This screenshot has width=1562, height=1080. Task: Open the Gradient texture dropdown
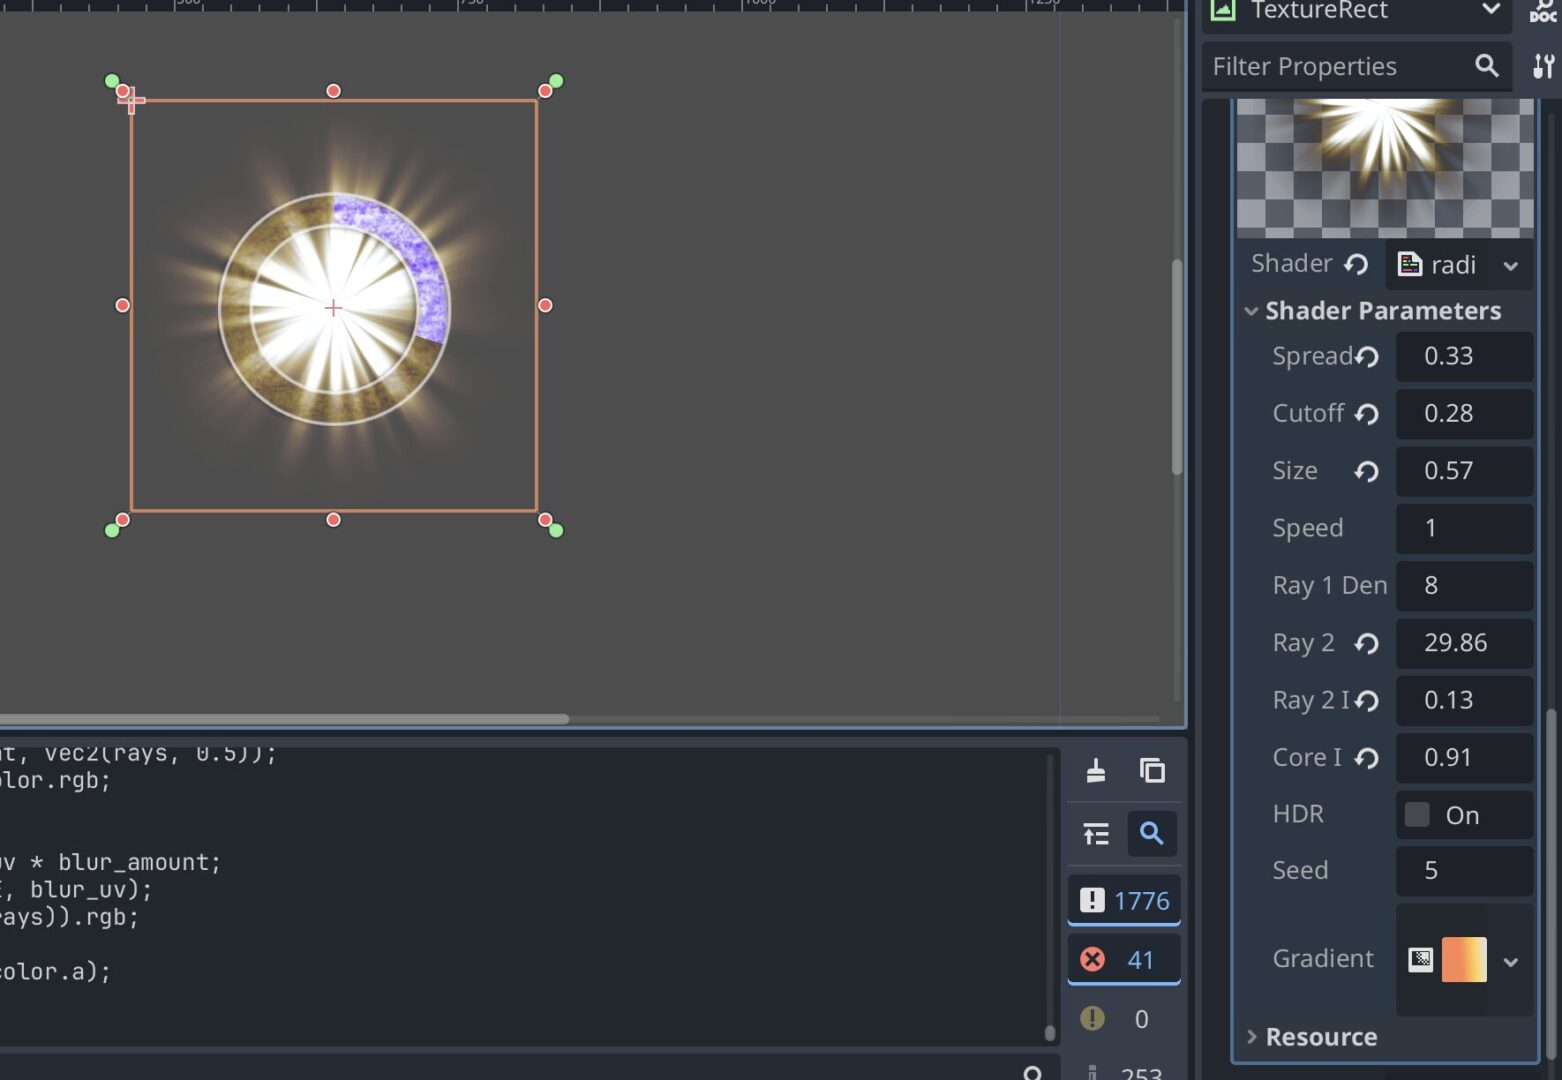pos(1511,961)
